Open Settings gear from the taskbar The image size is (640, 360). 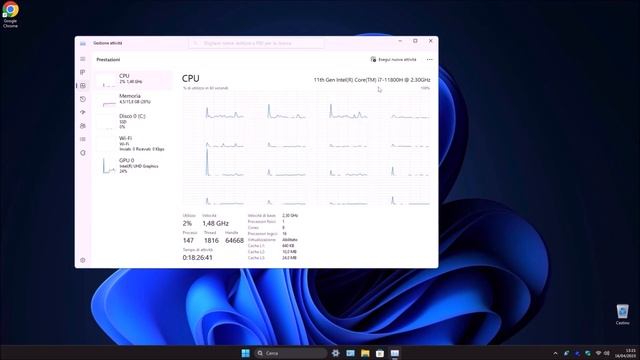coord(336,353)
